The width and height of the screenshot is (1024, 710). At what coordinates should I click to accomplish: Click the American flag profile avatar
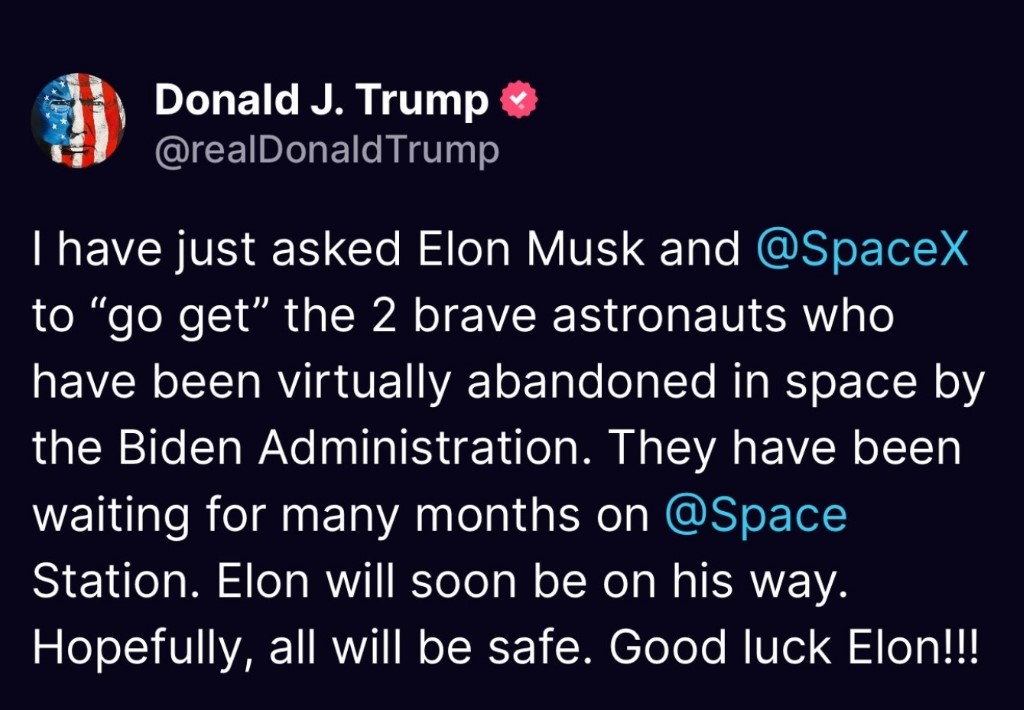tap(78, 121)
